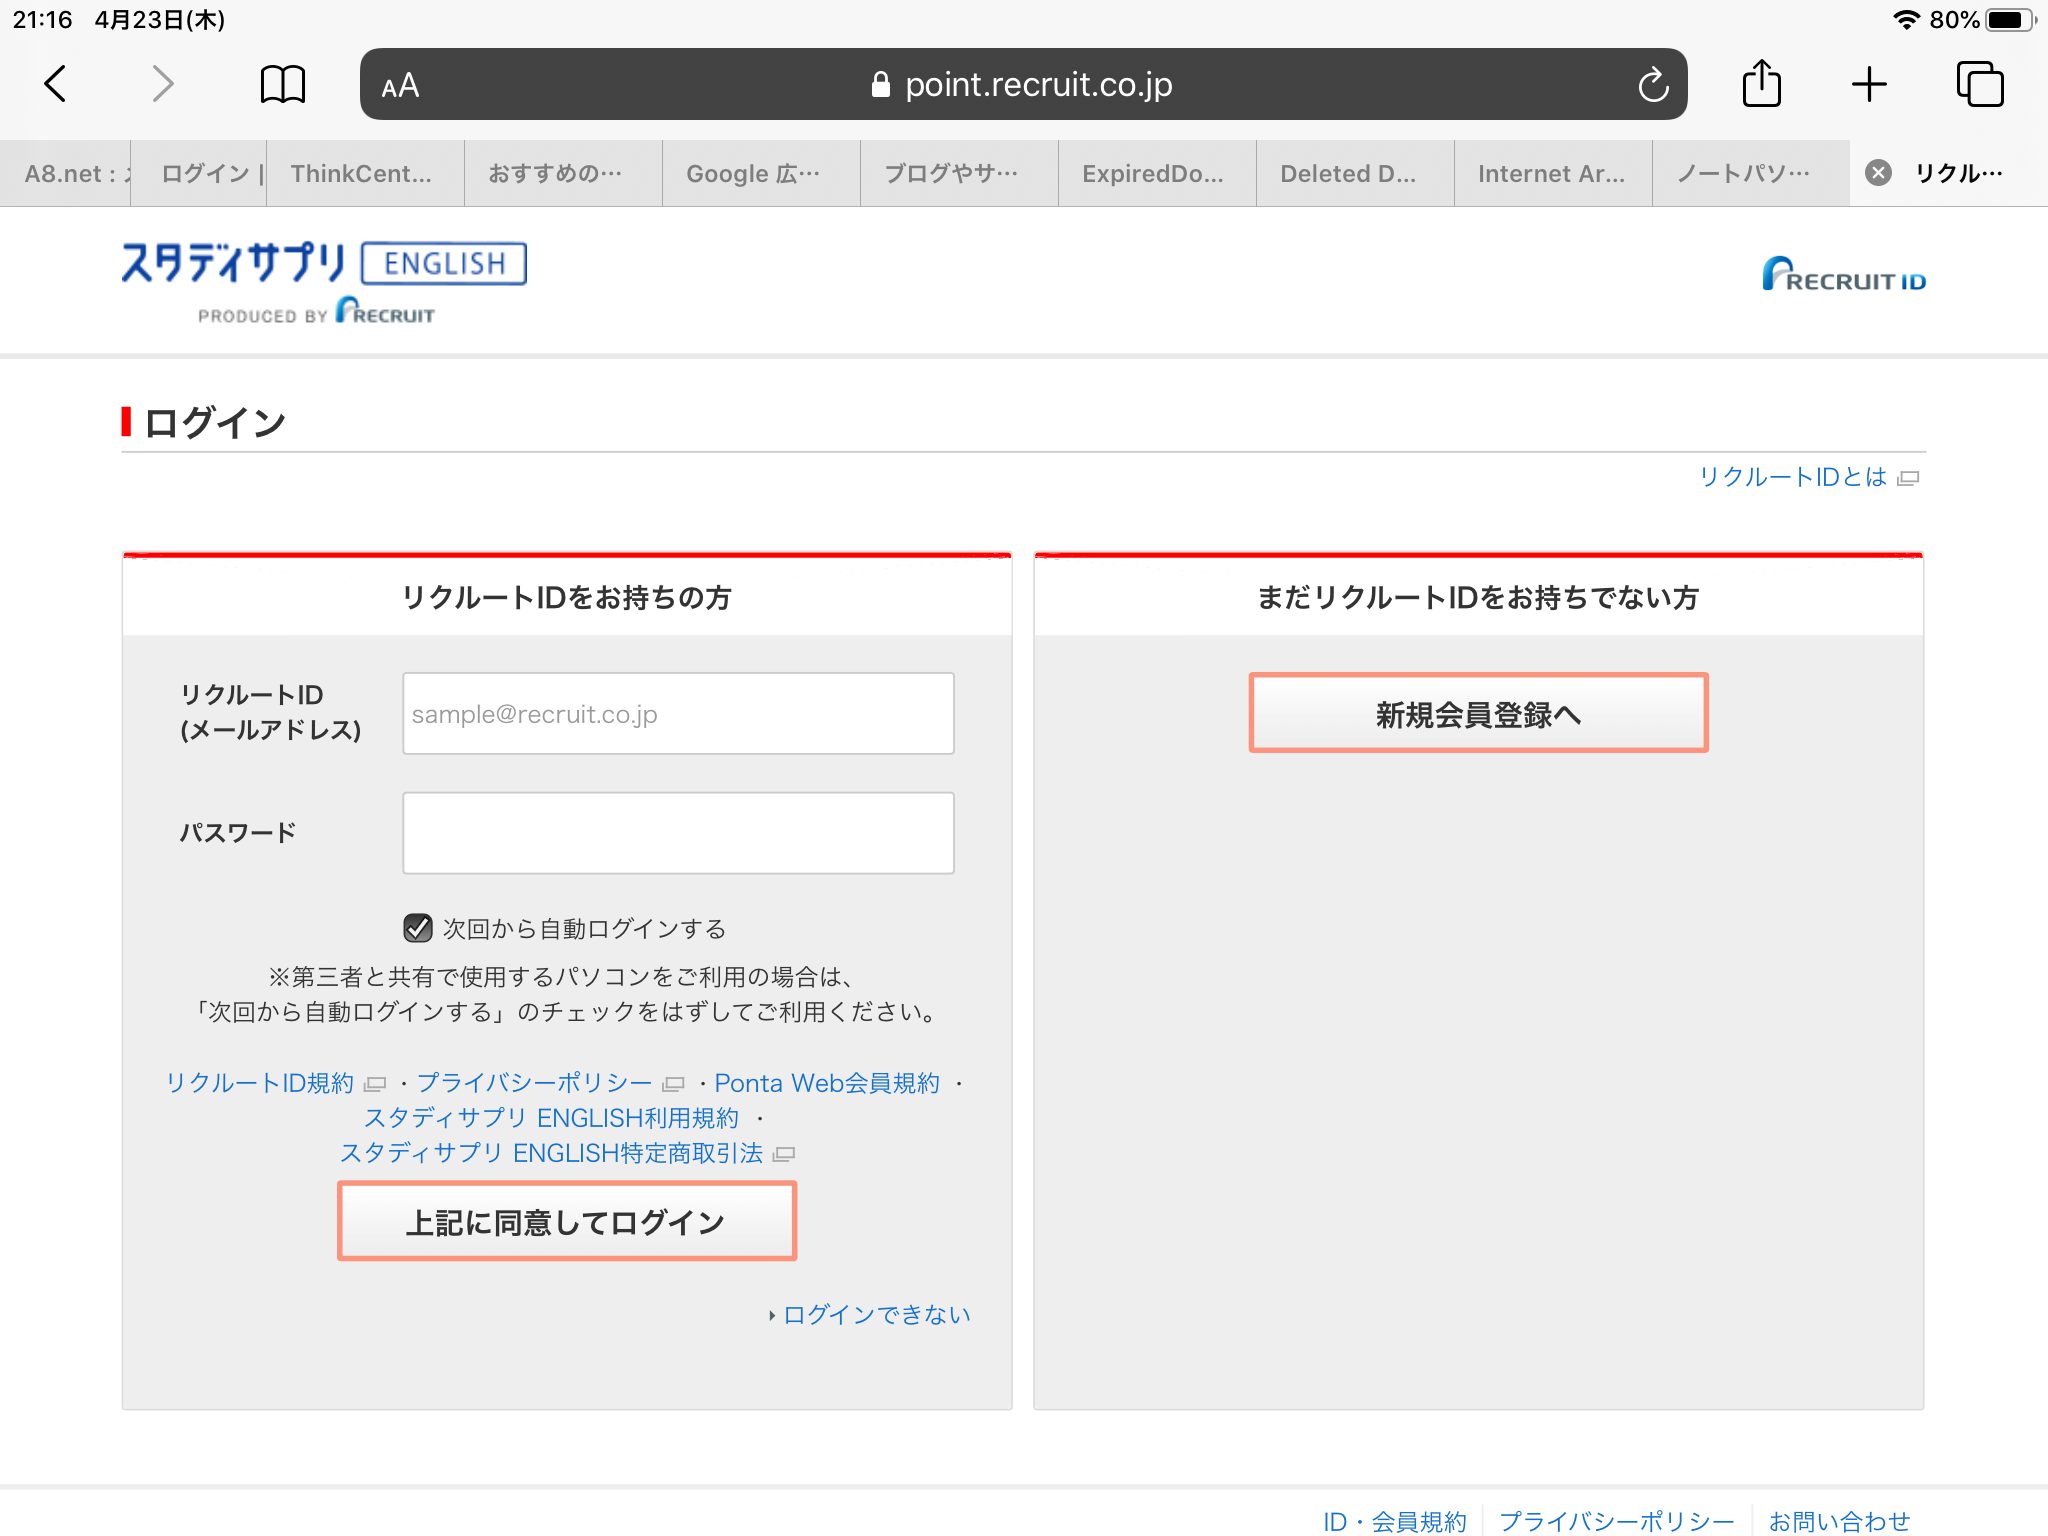
Task: Focus the パスワード field
Action: (678, 833)
